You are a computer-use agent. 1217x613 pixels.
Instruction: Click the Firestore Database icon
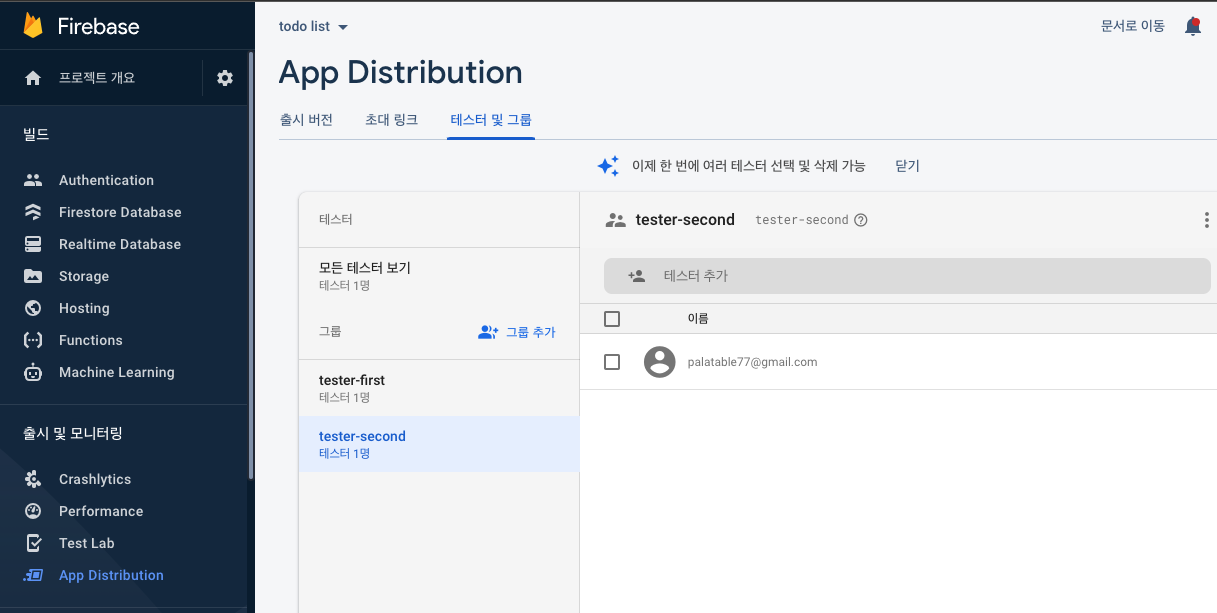pos(33,212)
